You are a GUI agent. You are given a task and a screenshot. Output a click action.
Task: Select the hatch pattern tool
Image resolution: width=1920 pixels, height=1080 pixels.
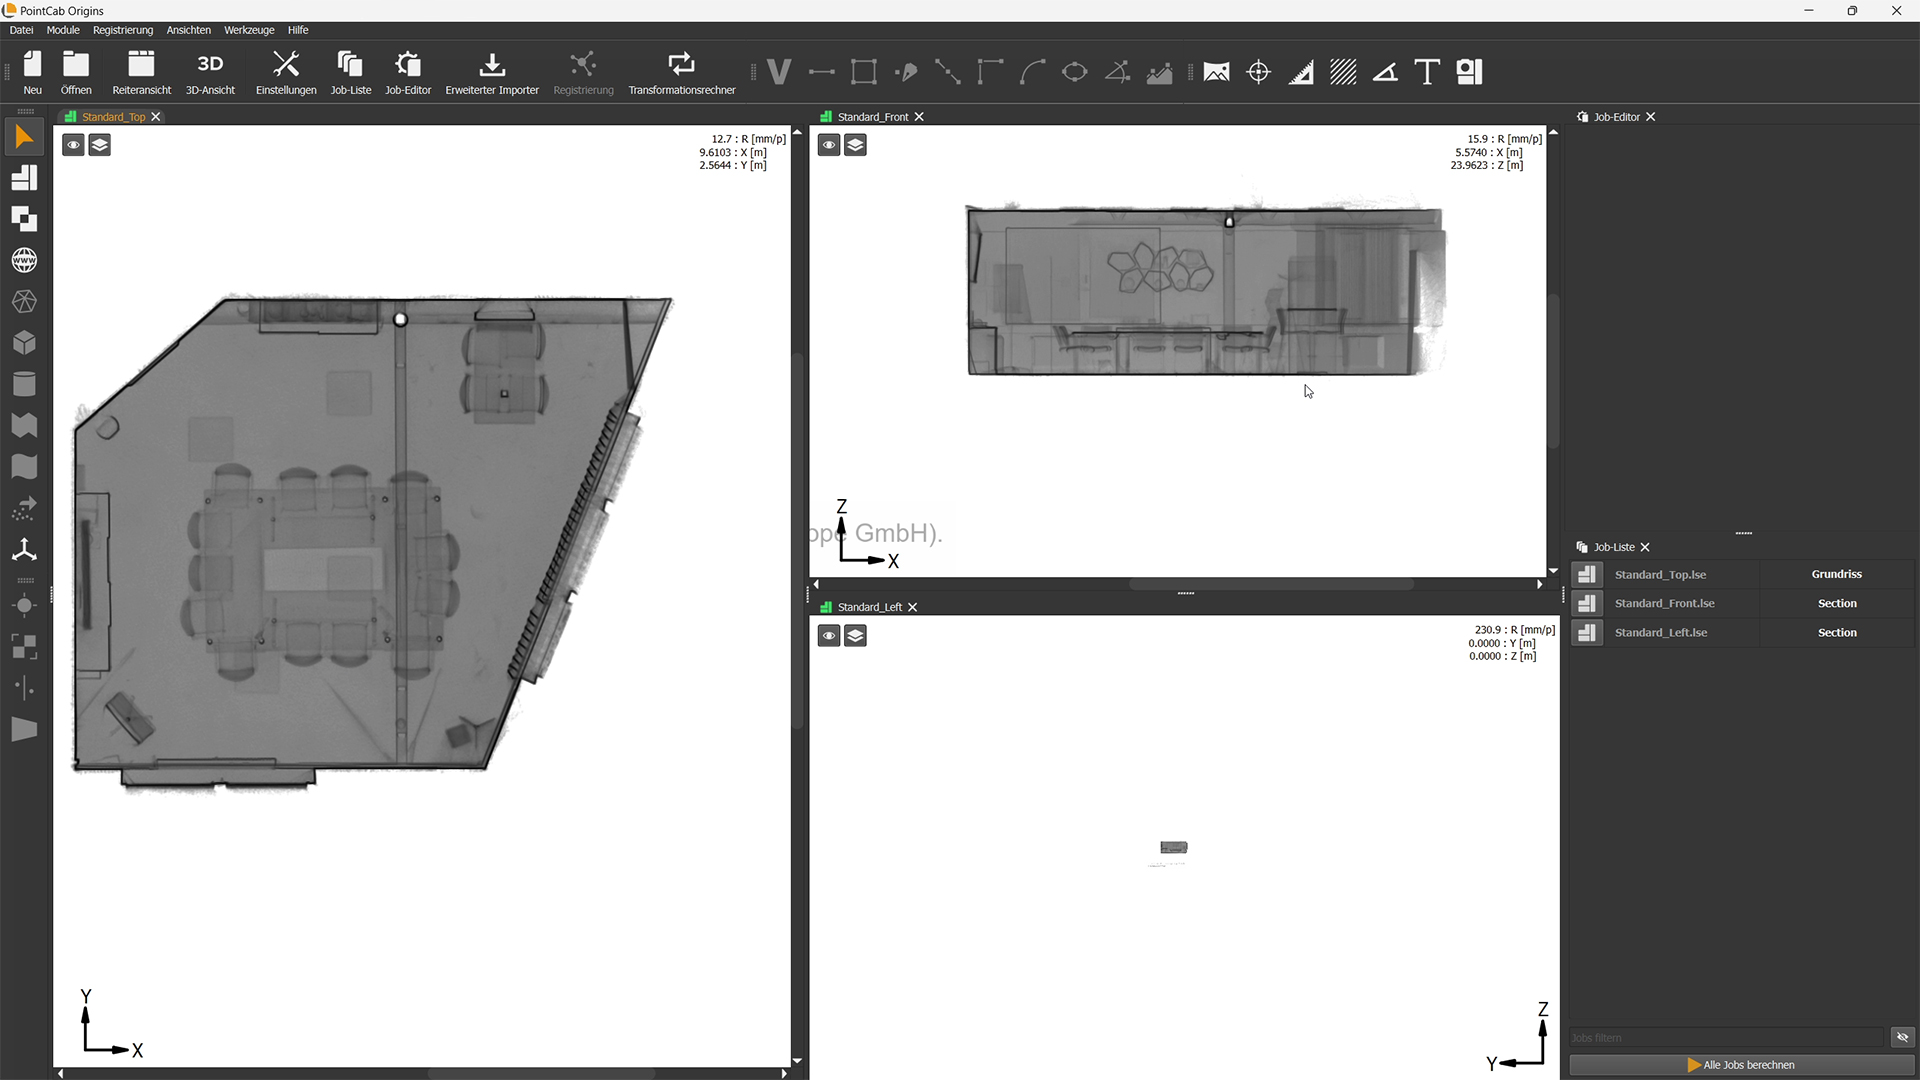(x=1343, y=72)
